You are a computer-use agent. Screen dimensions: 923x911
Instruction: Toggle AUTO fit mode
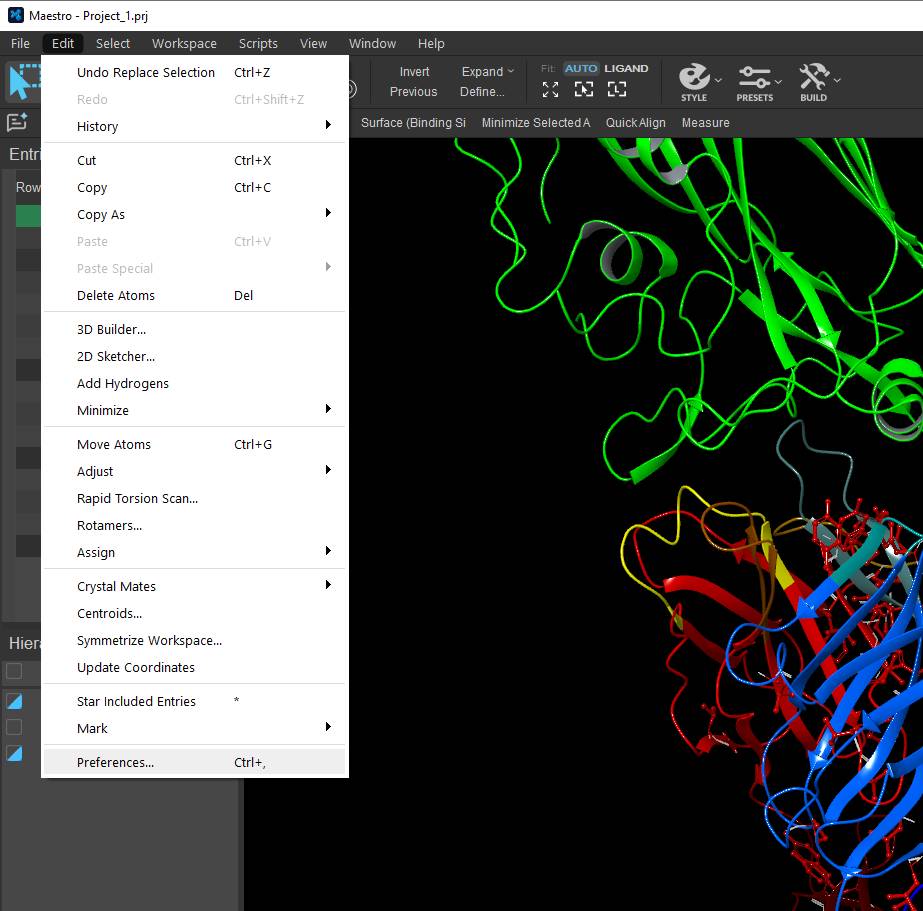pyautogui.click(x=580, y=68)
